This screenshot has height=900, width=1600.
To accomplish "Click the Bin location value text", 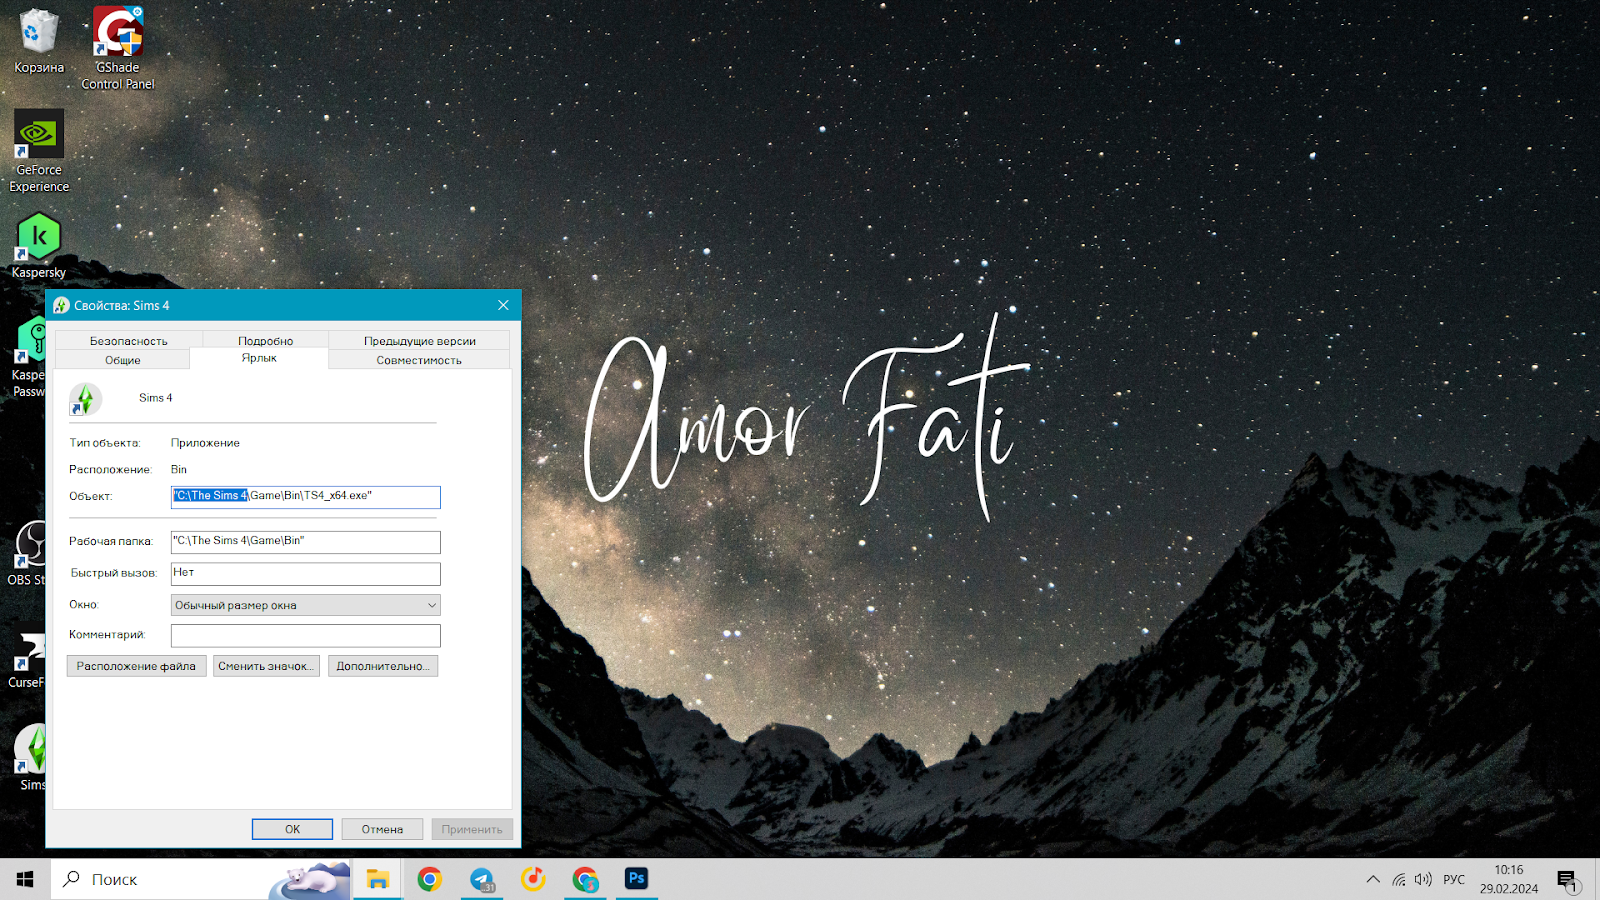I will [x=179, y=469].
